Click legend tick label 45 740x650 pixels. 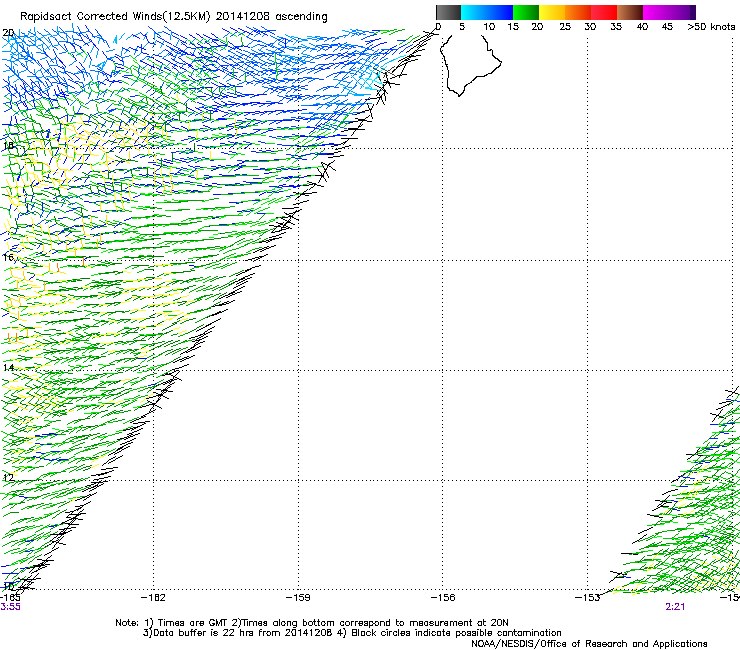[667, 27]
